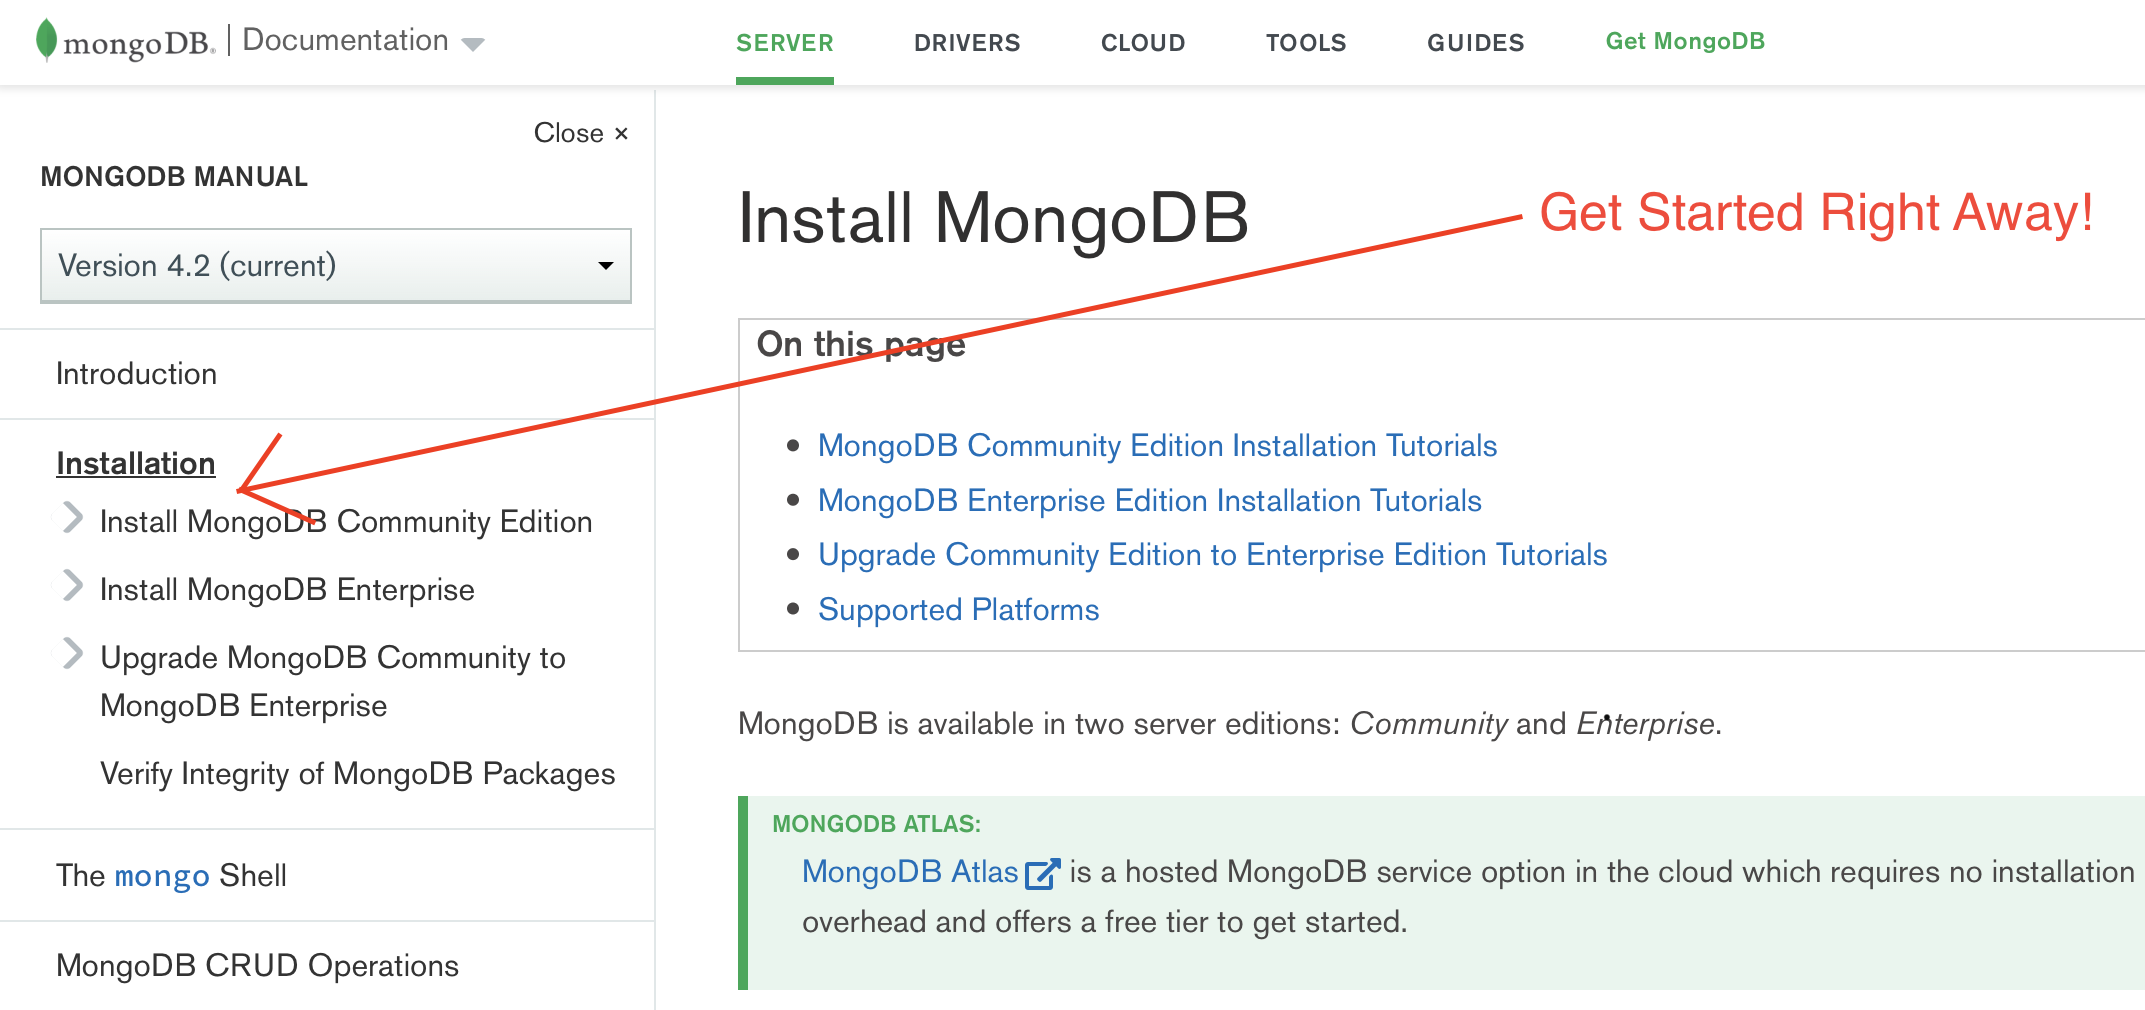2145x1010 pixels.
Task: Click the Install MongoDB page heading
Action: (993, 218)
